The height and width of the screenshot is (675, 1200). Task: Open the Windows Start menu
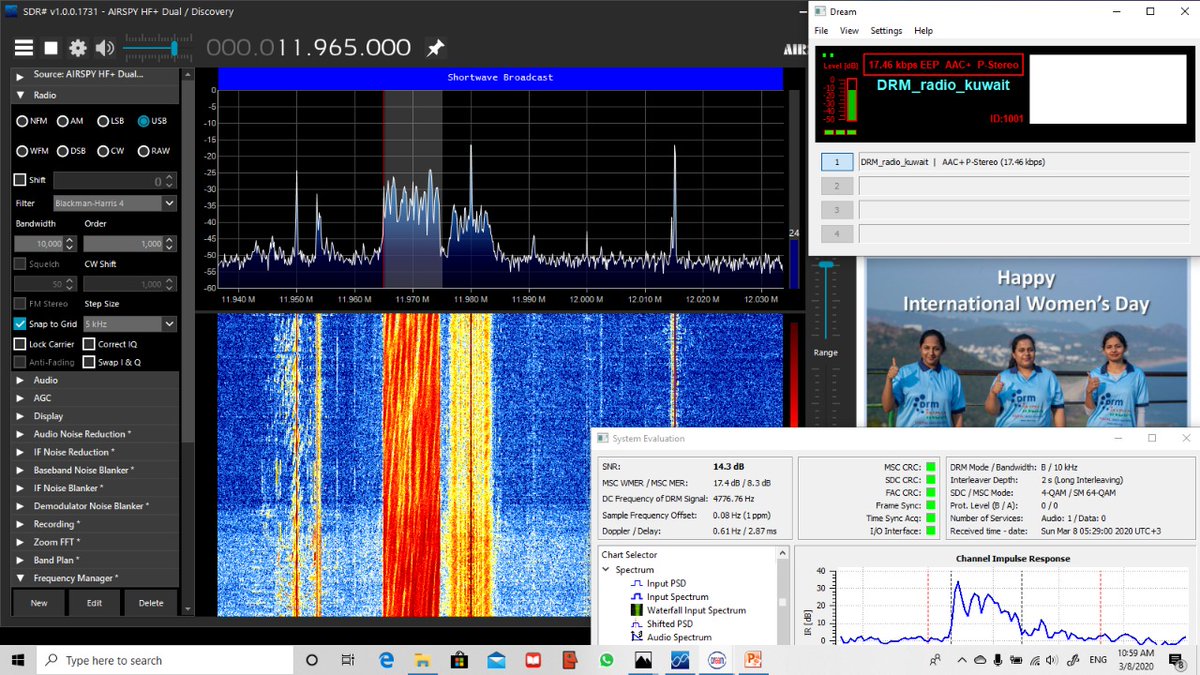(x=18, y=660)
